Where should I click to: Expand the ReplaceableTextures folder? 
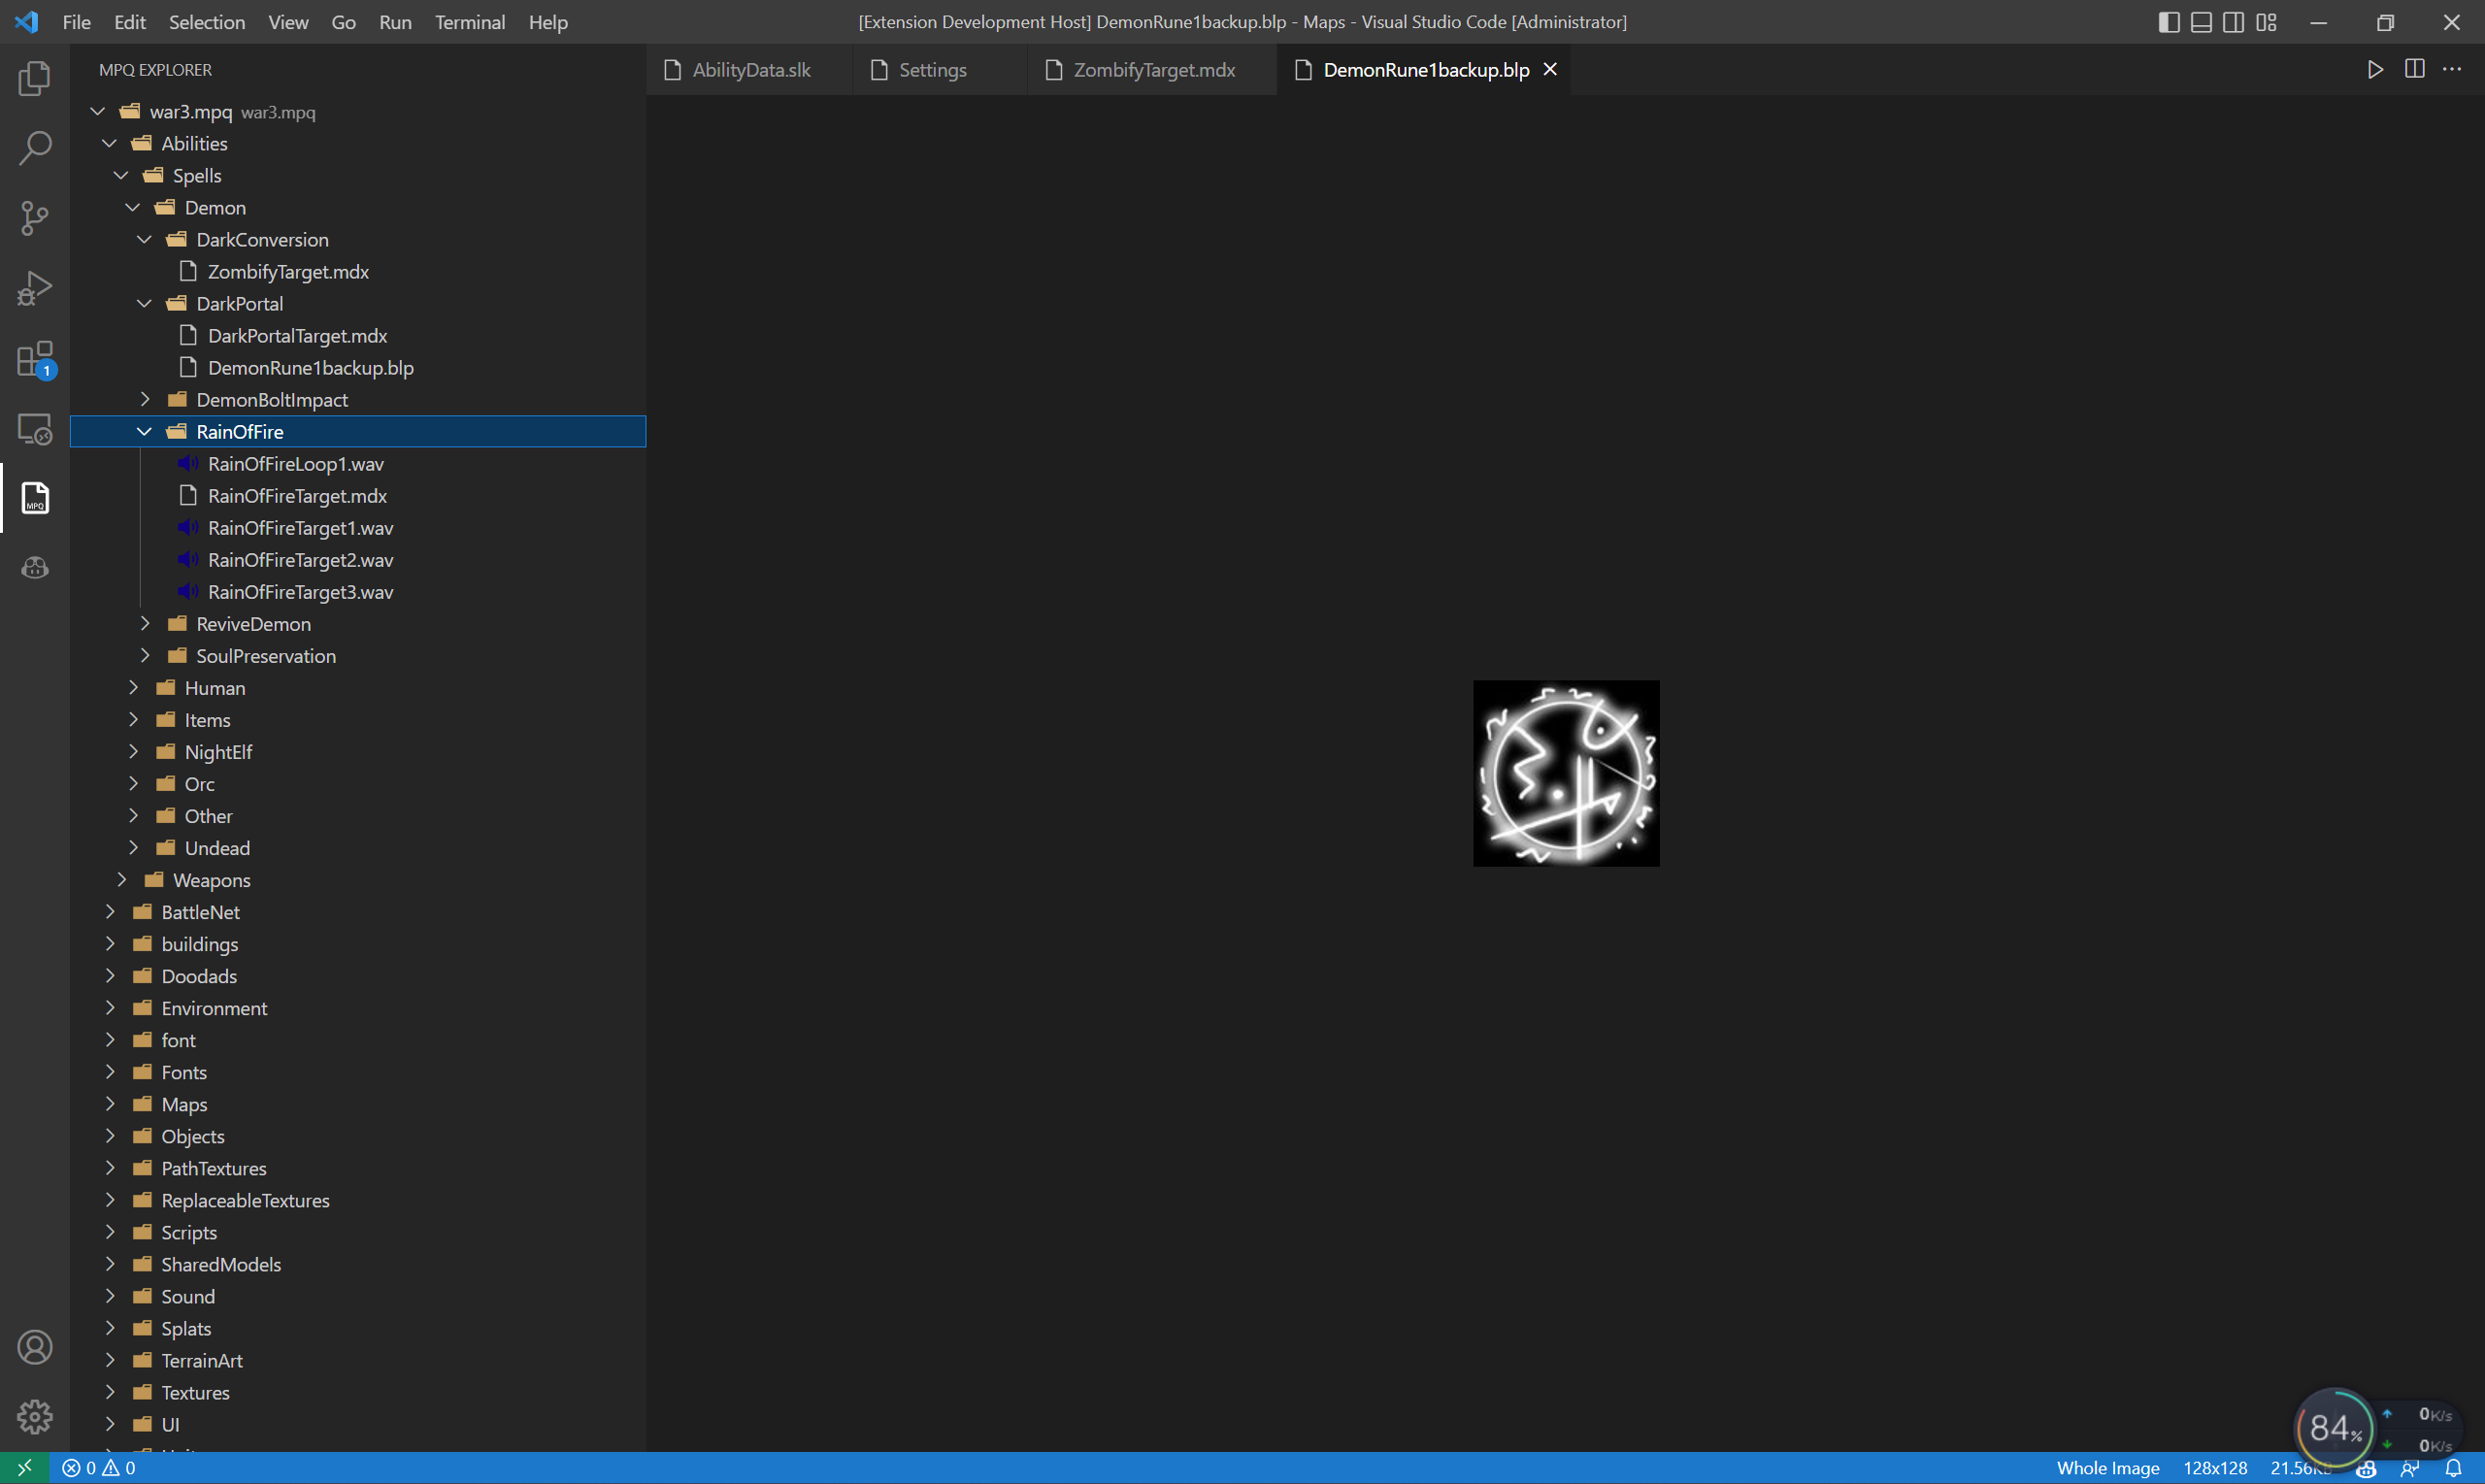pos(110,1200)
